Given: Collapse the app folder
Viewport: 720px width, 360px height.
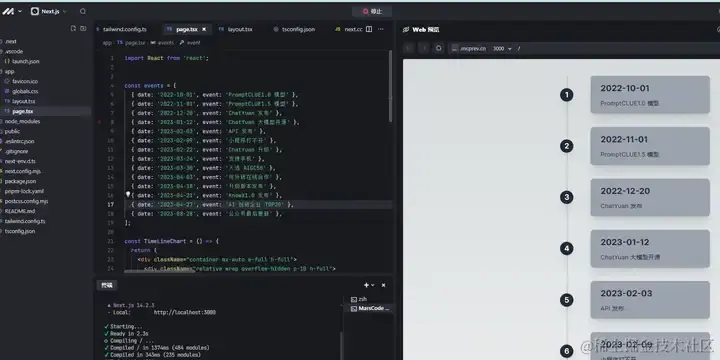Looking at the screenshot, I should 9,72.
